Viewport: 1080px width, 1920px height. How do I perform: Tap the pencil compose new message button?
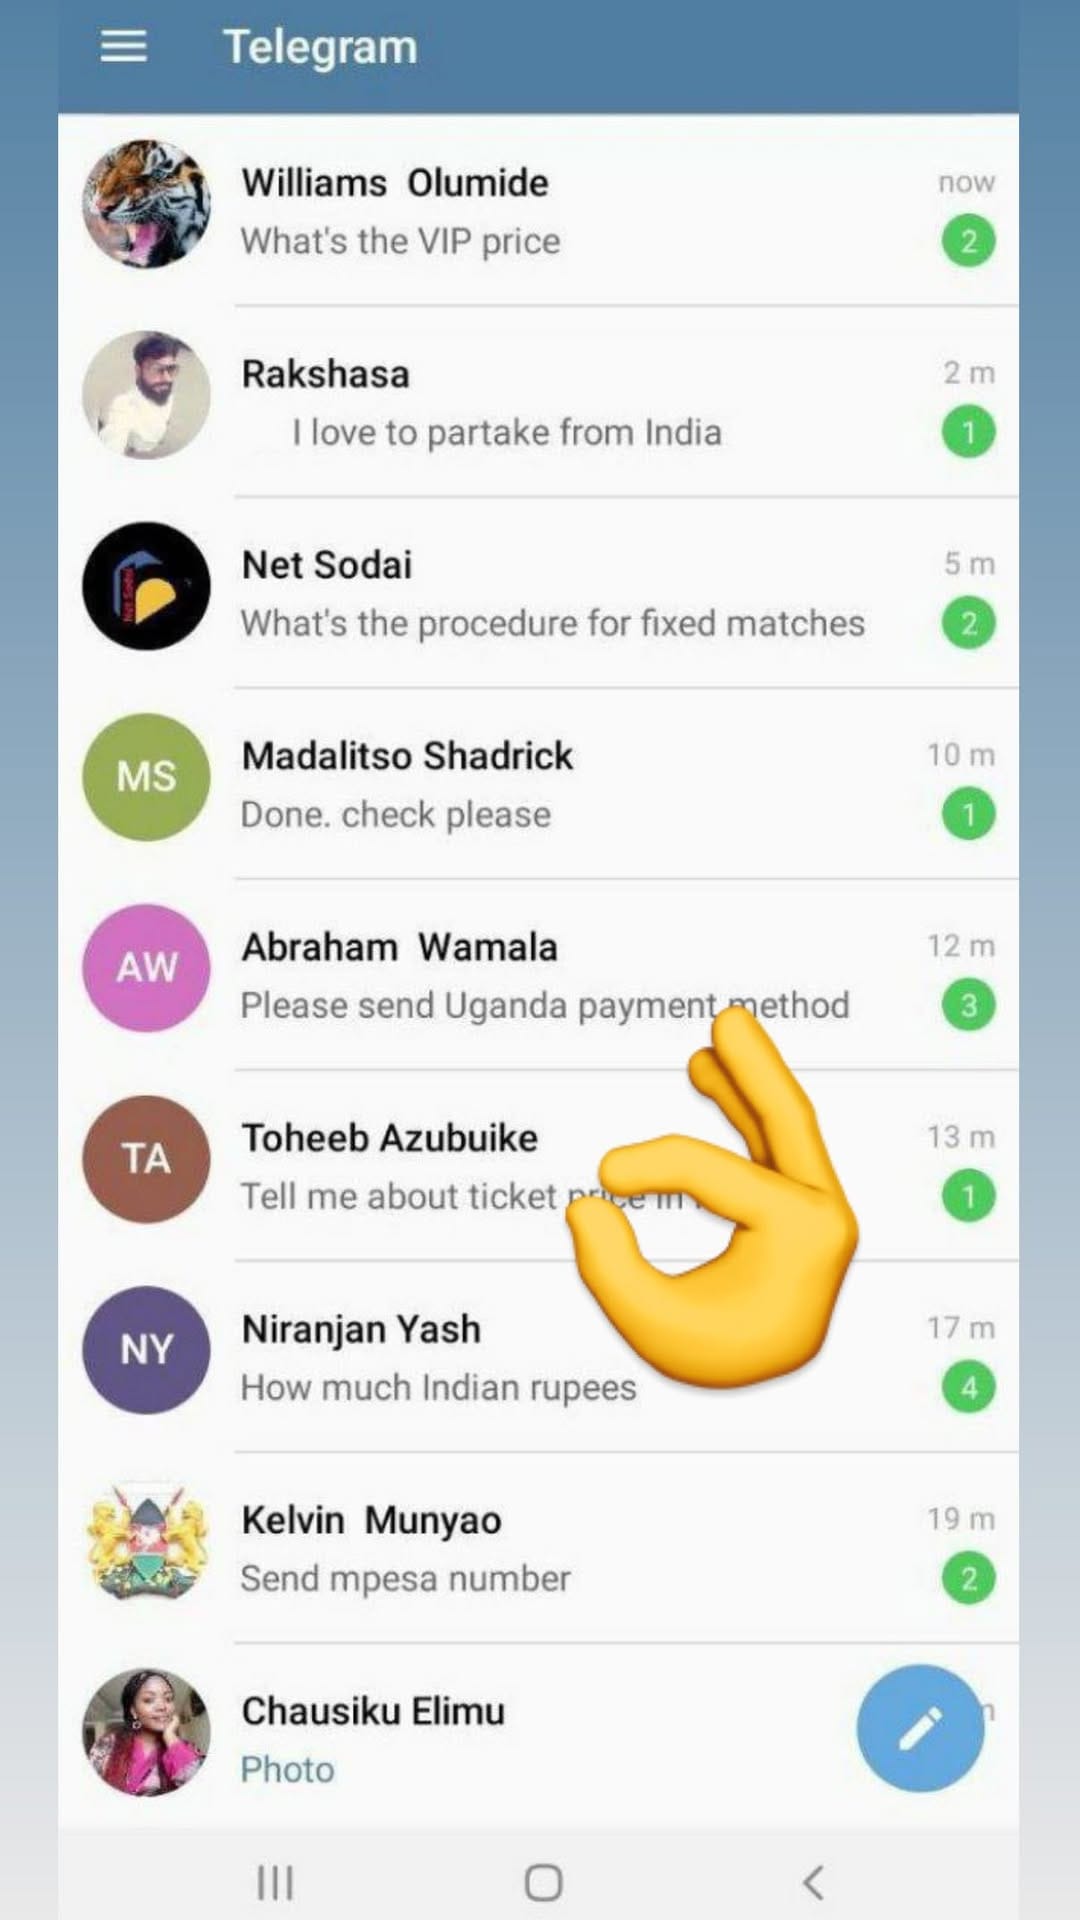[920, 1728]
